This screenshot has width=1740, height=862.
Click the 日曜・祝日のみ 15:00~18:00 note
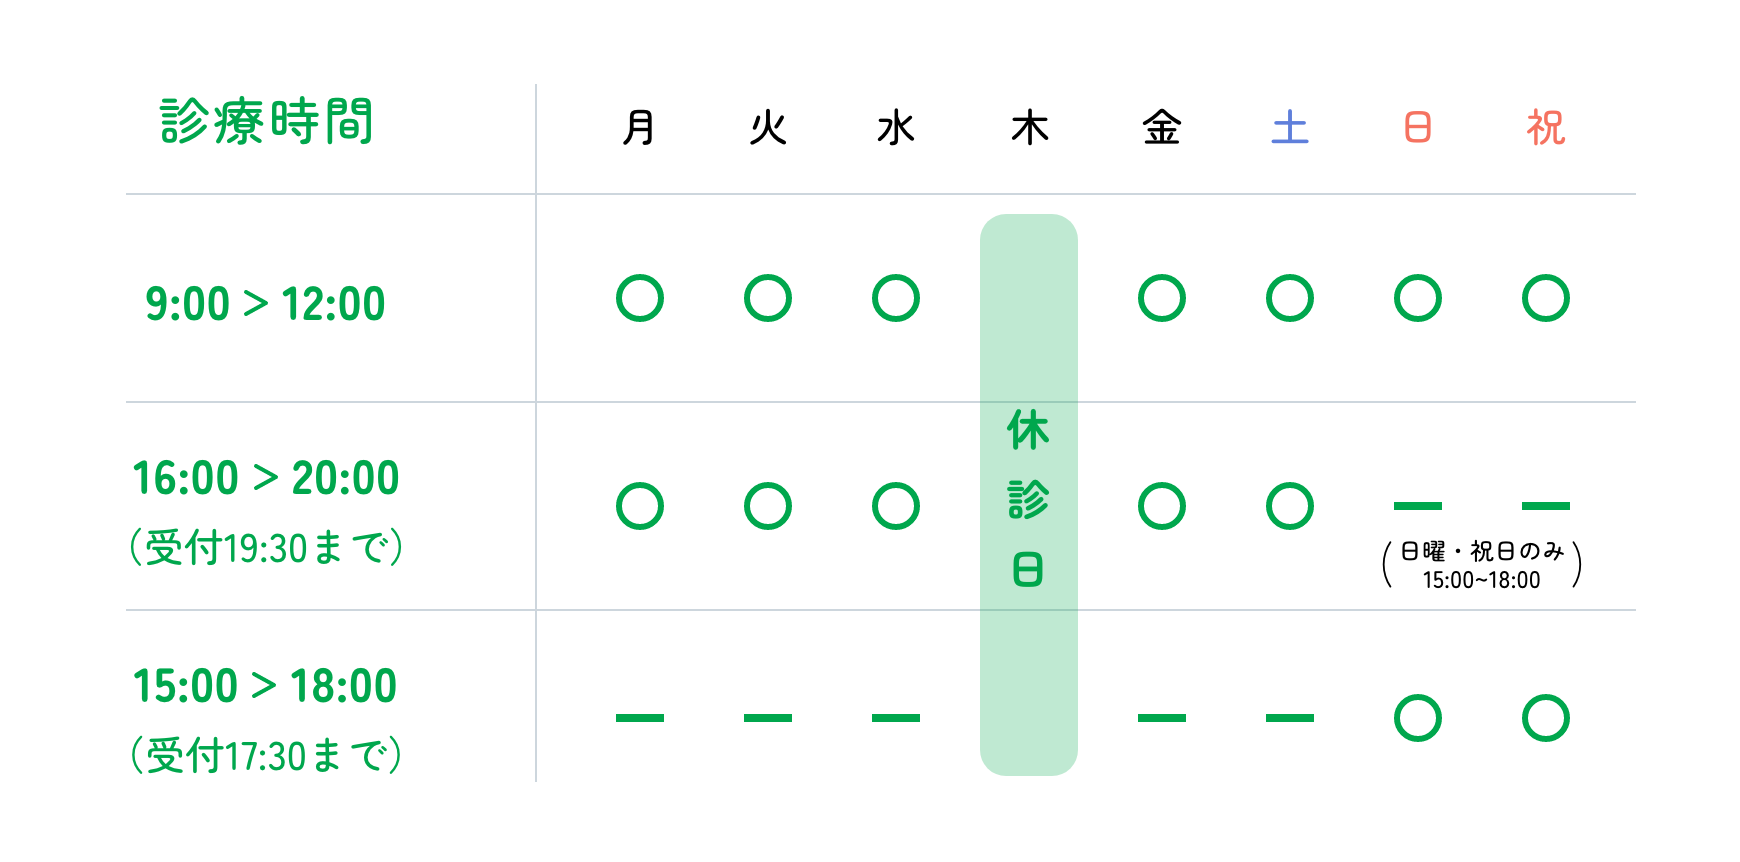(1482, 565)
